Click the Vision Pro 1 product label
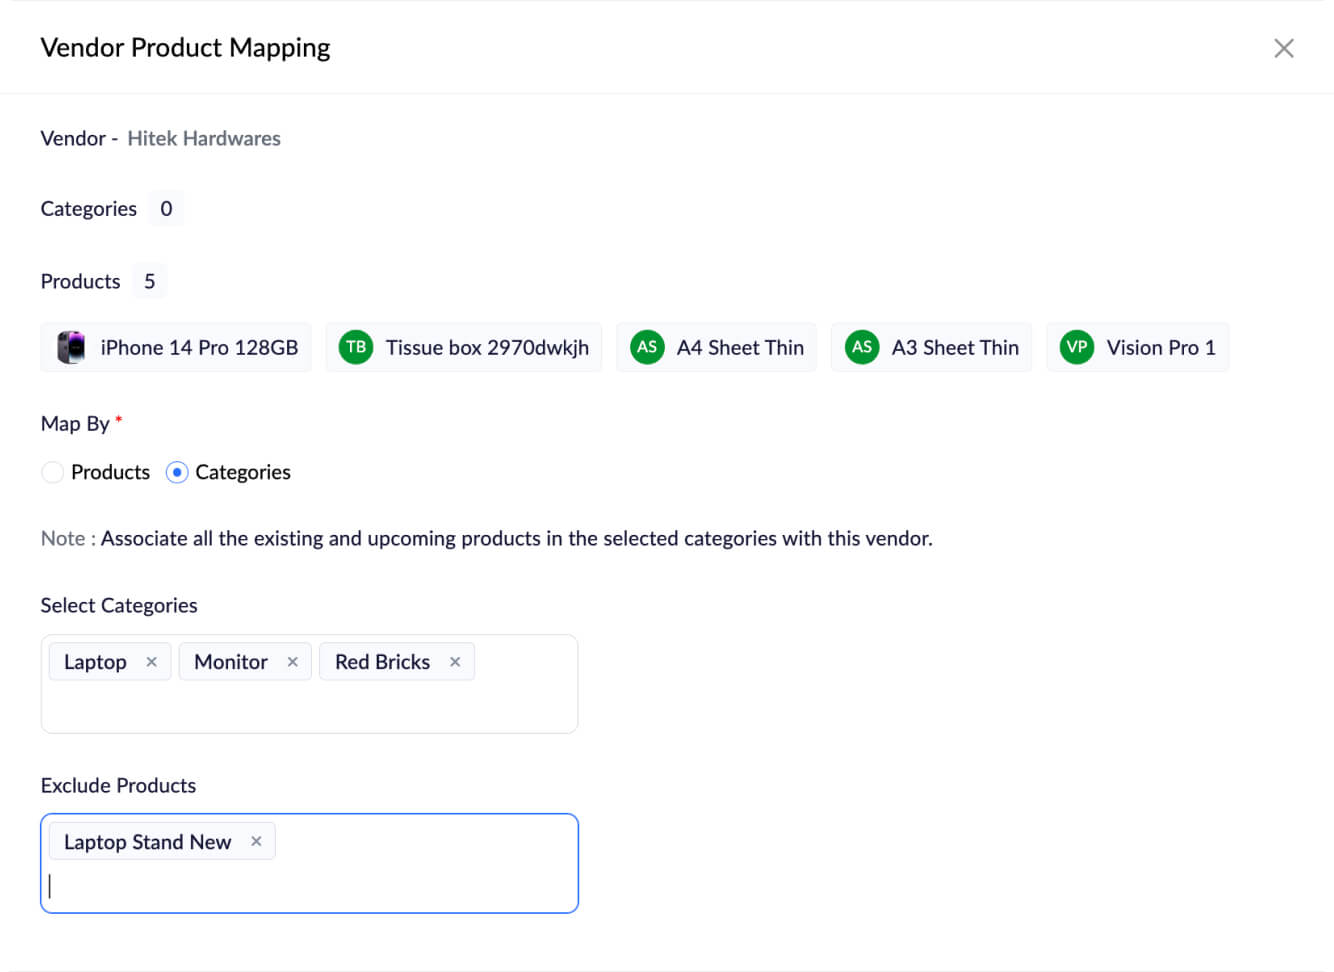Screen dimensions: 1334x972 pyautogui.click(x=1160, y=348)
